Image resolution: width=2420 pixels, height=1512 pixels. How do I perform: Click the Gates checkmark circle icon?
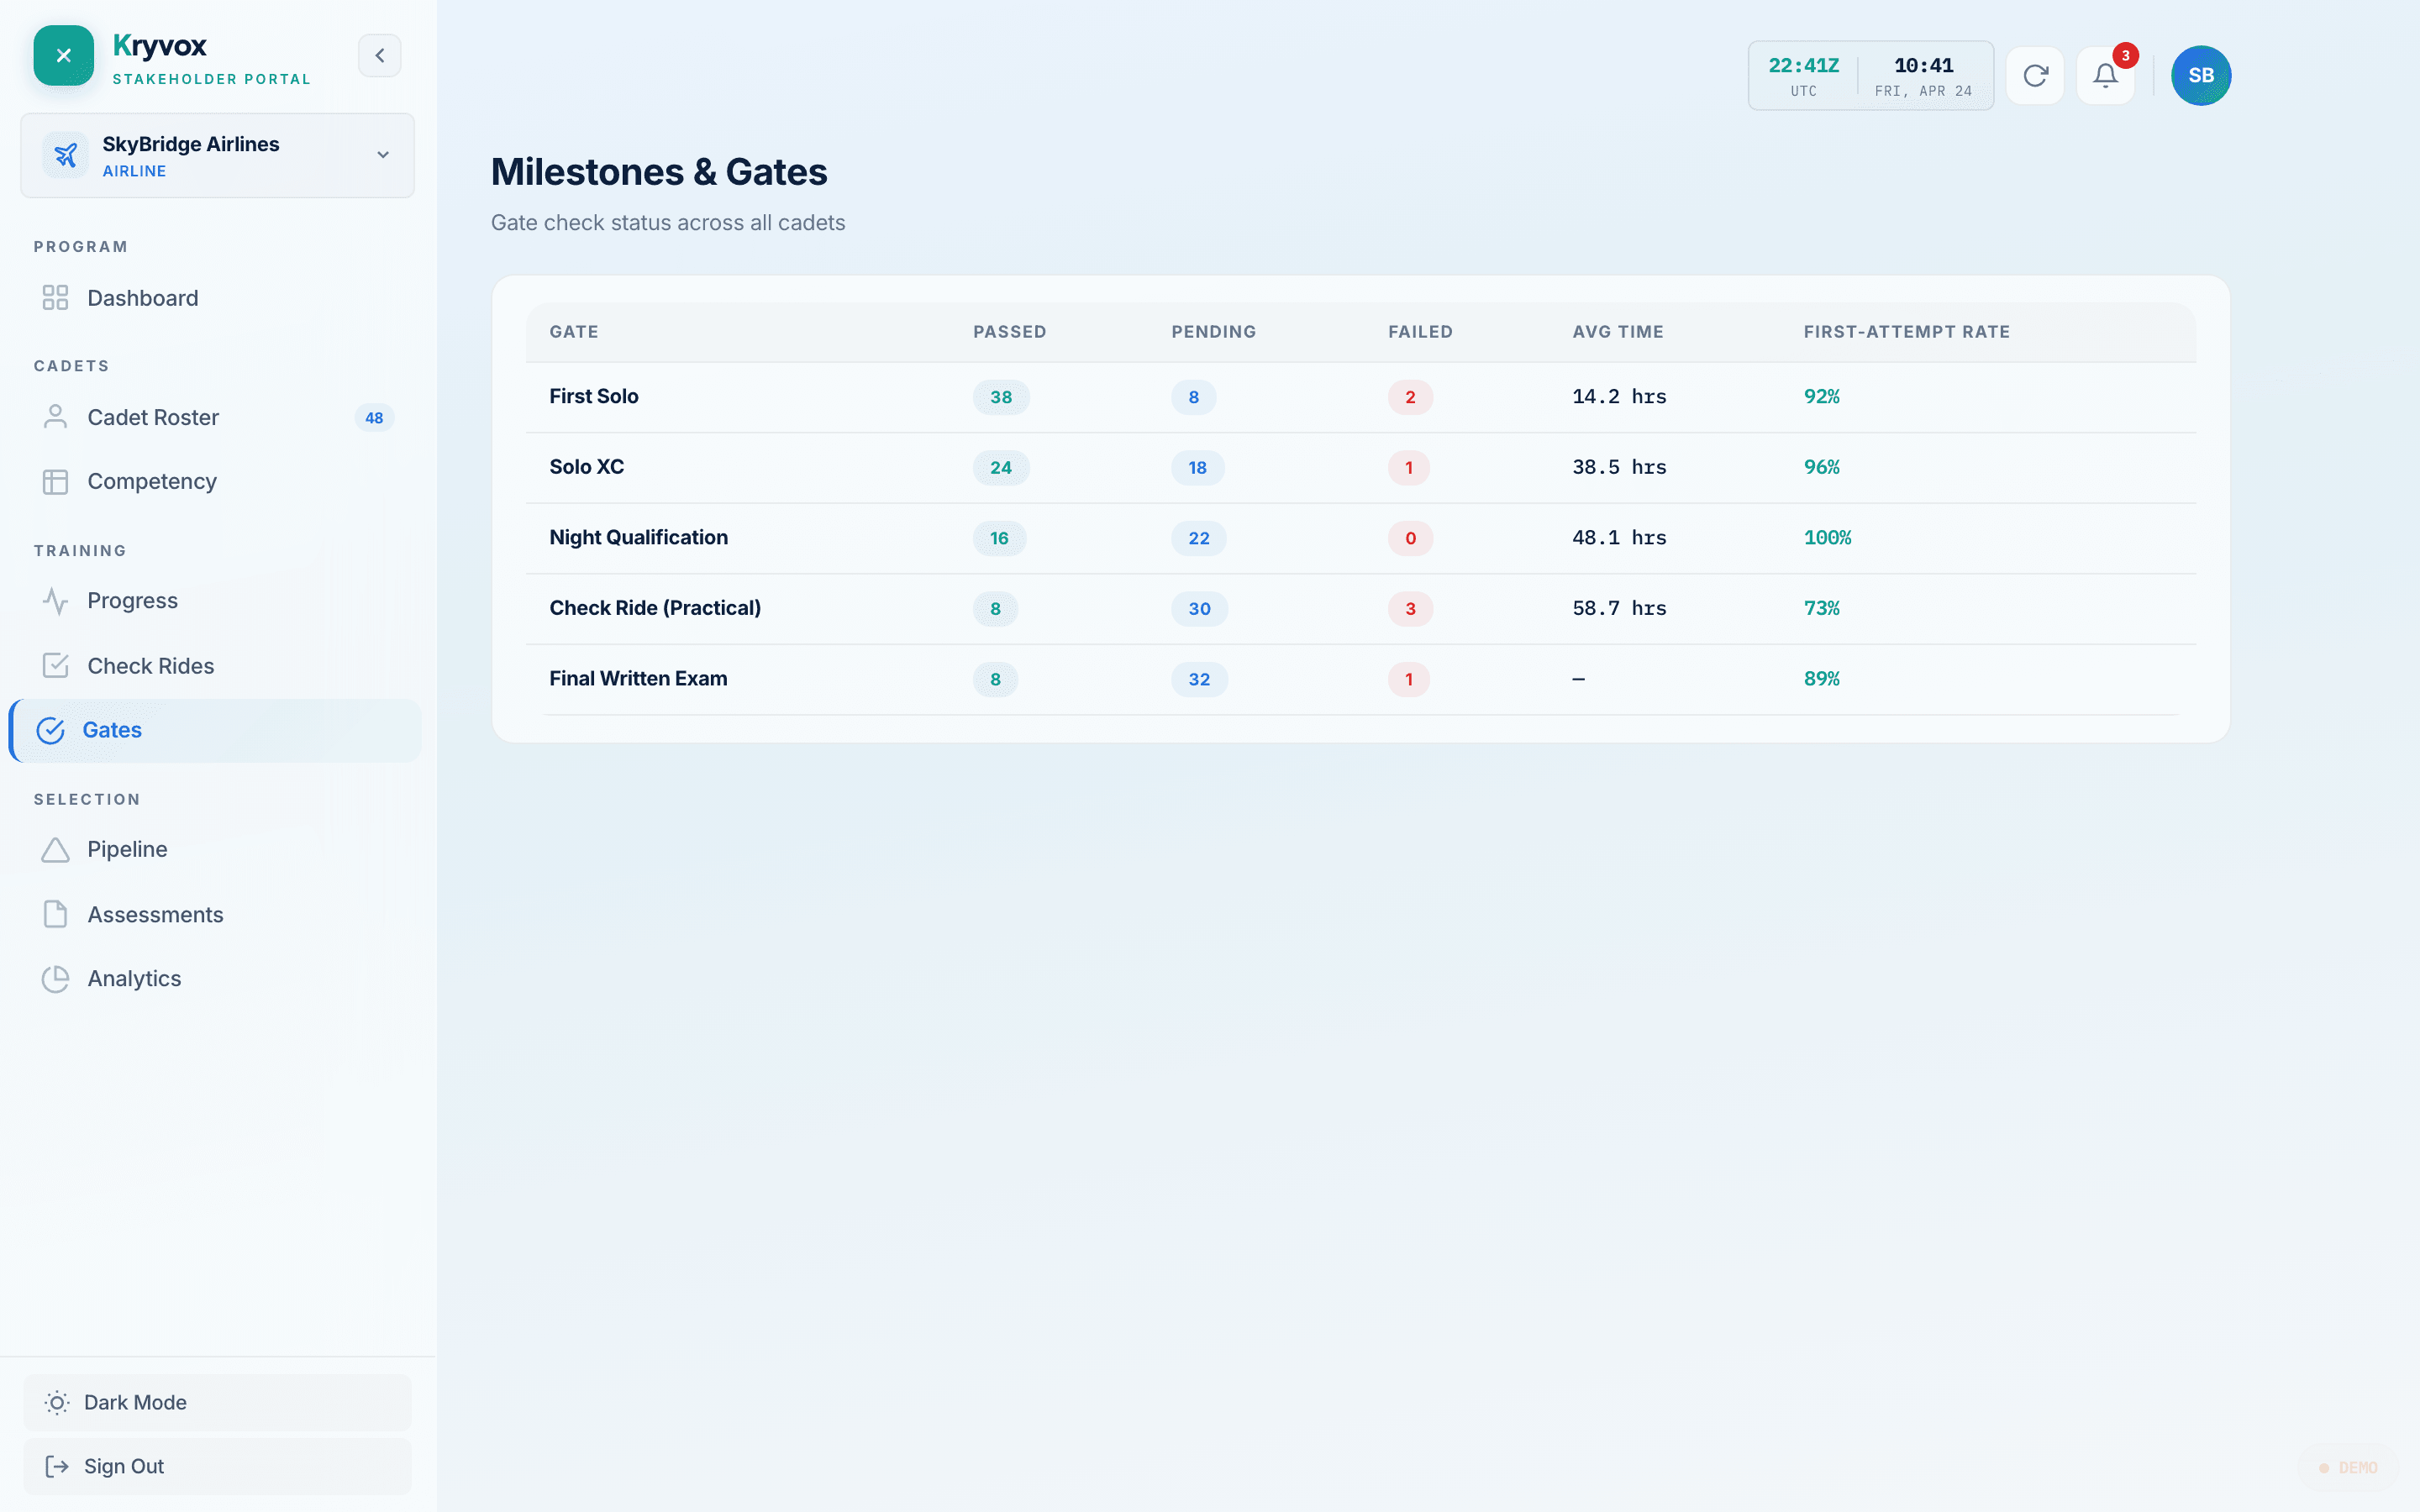point(51,731)
